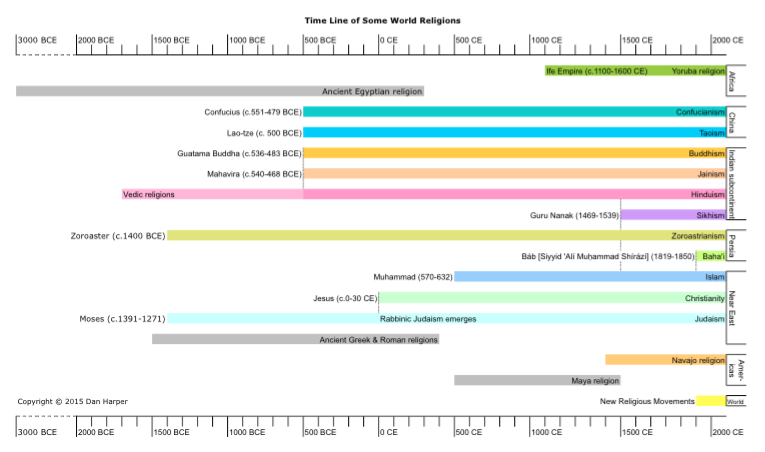Click the Zoroaster (c.1400 BCE) label

[x=117, y=236]
